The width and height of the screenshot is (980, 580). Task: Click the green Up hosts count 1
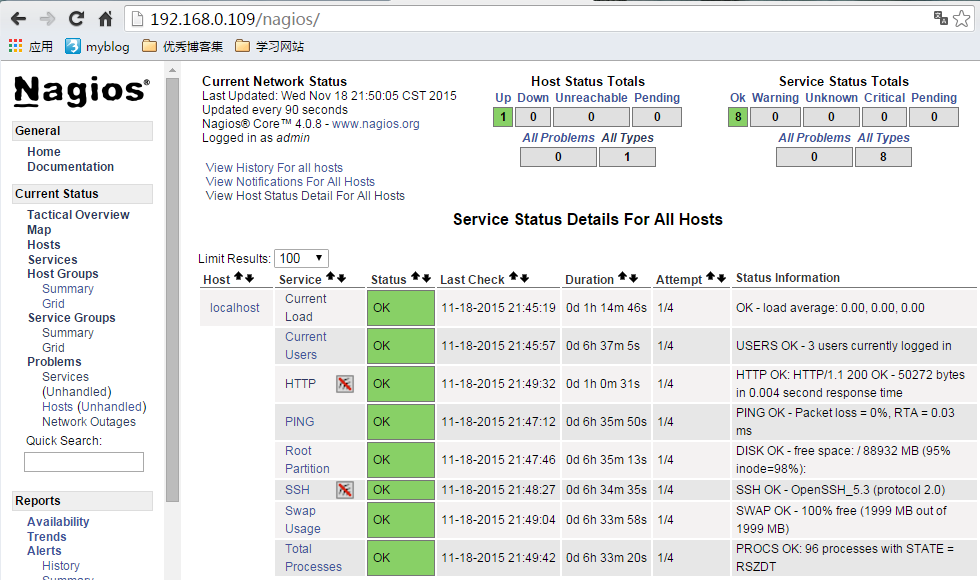tap(502, 117)
